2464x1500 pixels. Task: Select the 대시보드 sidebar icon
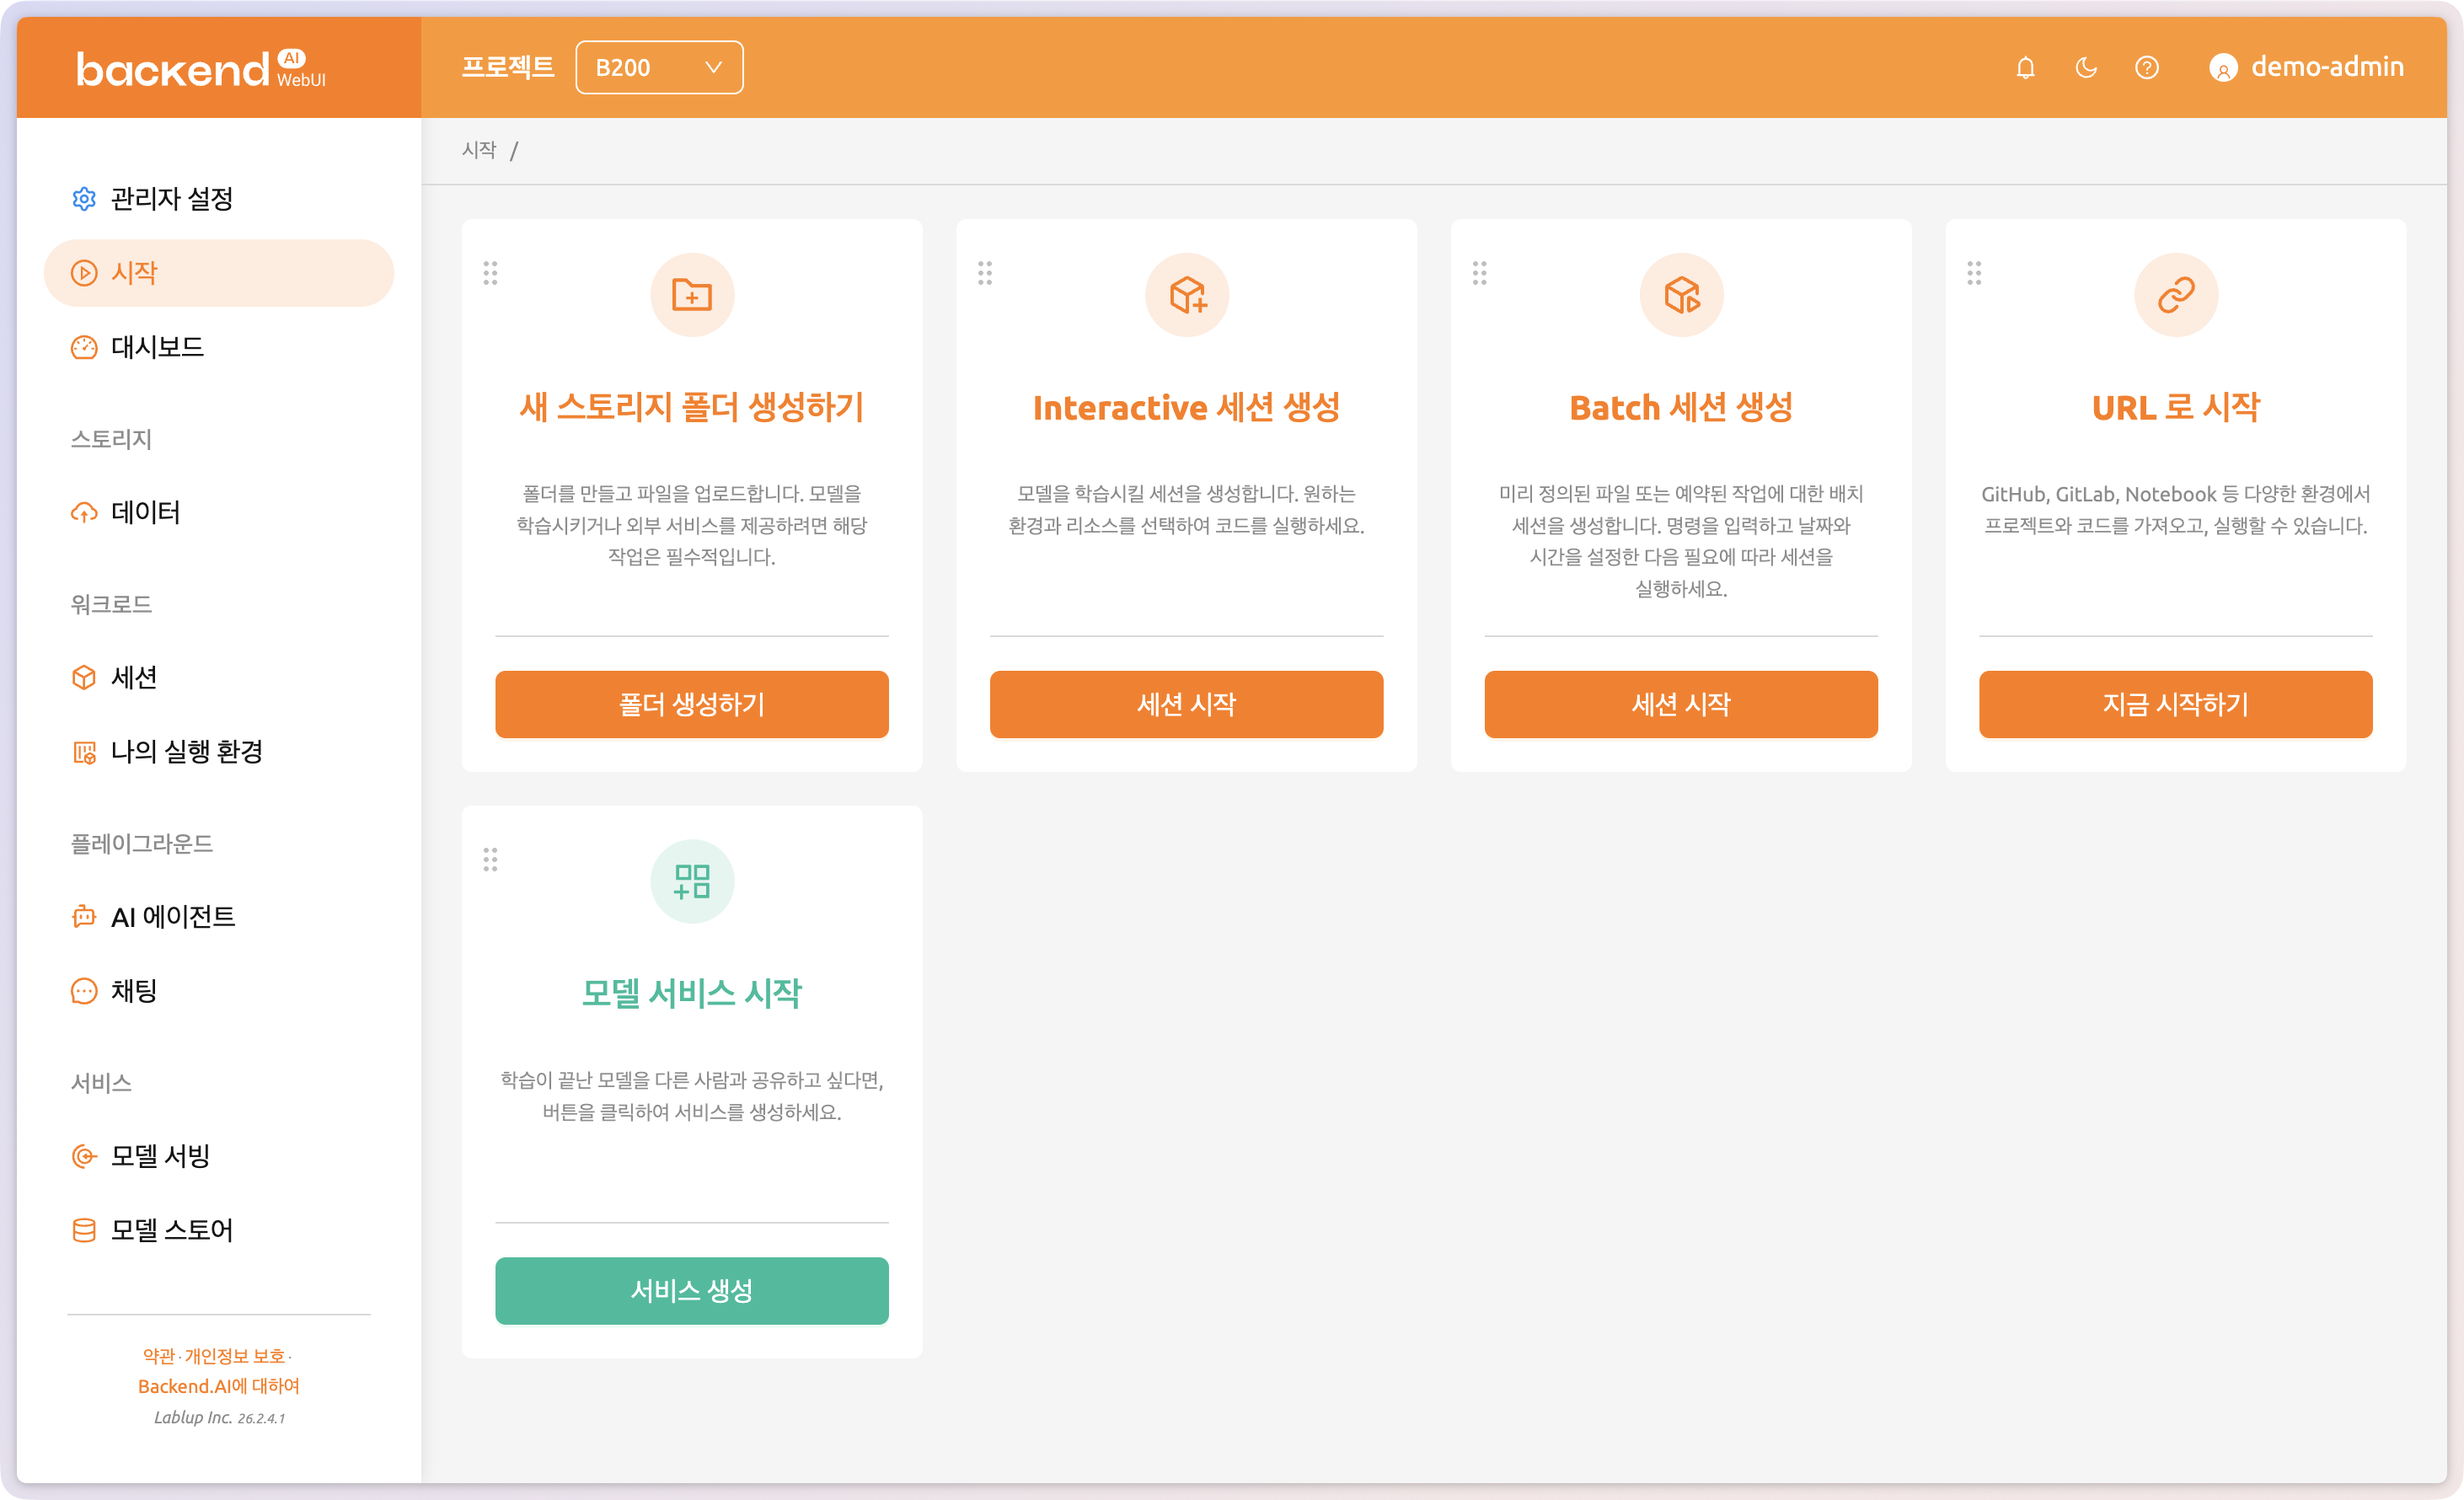coord(84,347)
